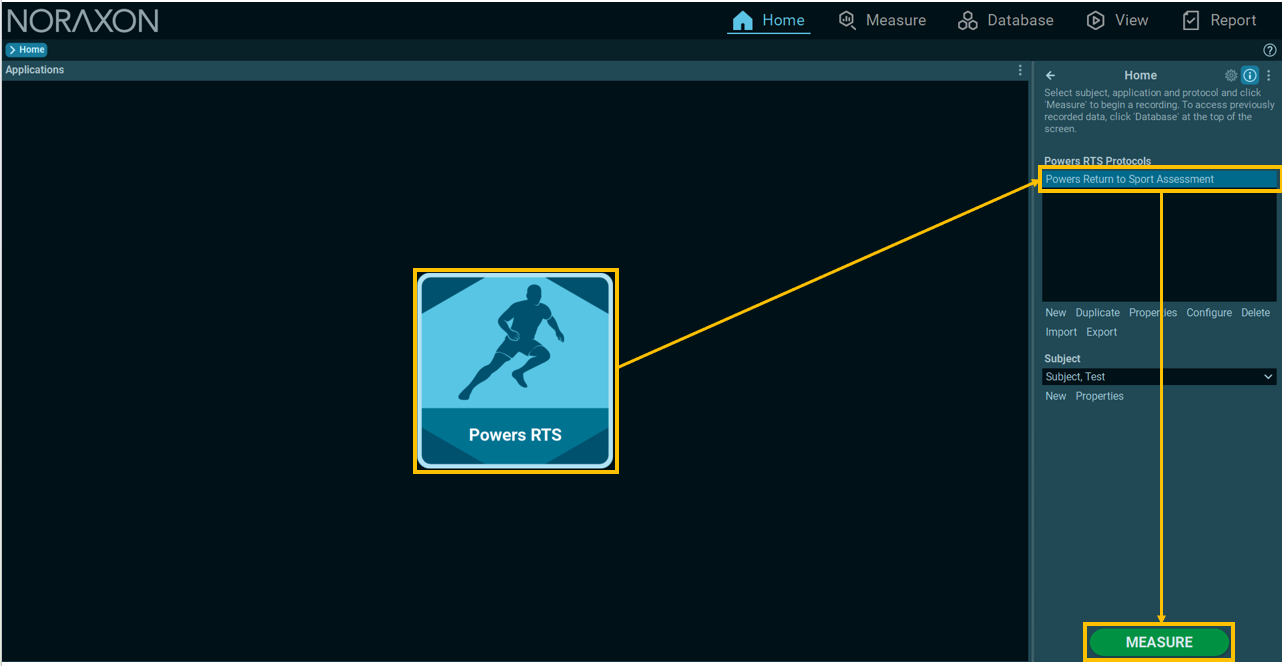This screenshot has width=1282, height=666.
Task: Click the green MEASURE button
Action: [1159, 642]
